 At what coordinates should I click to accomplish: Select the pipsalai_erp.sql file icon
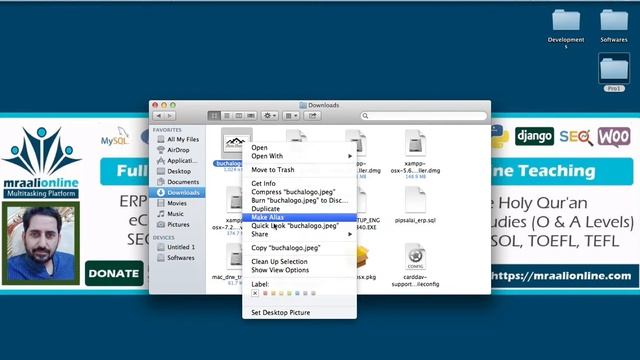point(415,200)
